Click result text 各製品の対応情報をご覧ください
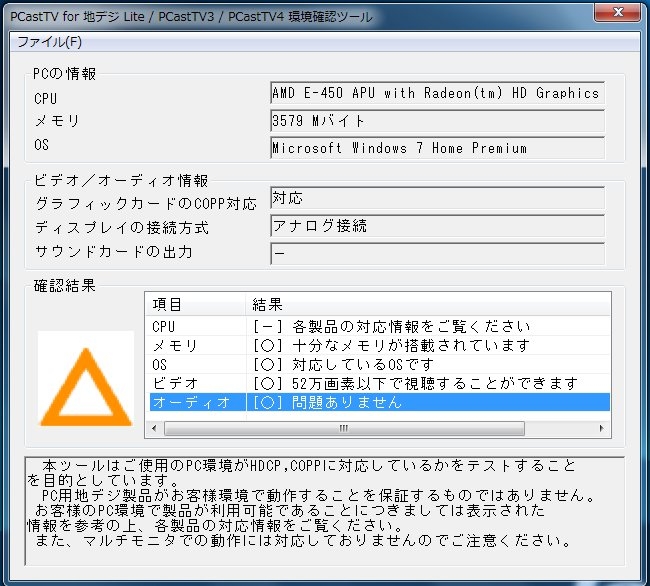This screenshot has height=586, width=650. tap(411, 327)
